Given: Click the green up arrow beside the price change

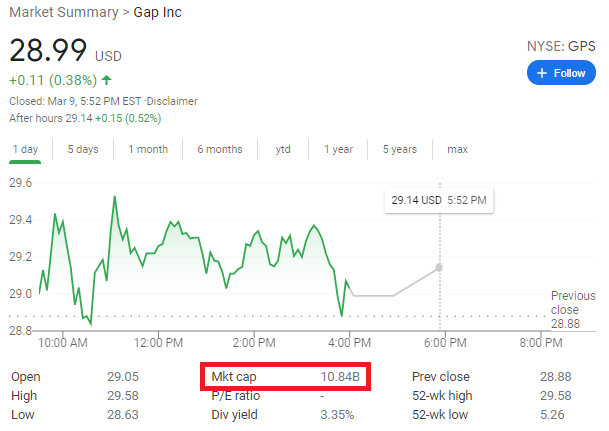Looking at the screenshot, I should point(106,80).
